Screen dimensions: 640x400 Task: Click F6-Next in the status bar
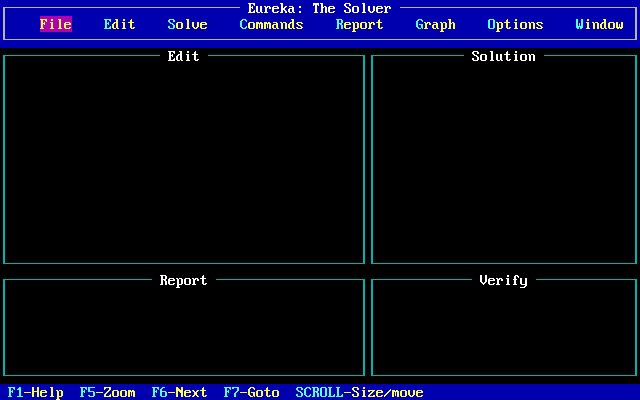tap(179, 392)
